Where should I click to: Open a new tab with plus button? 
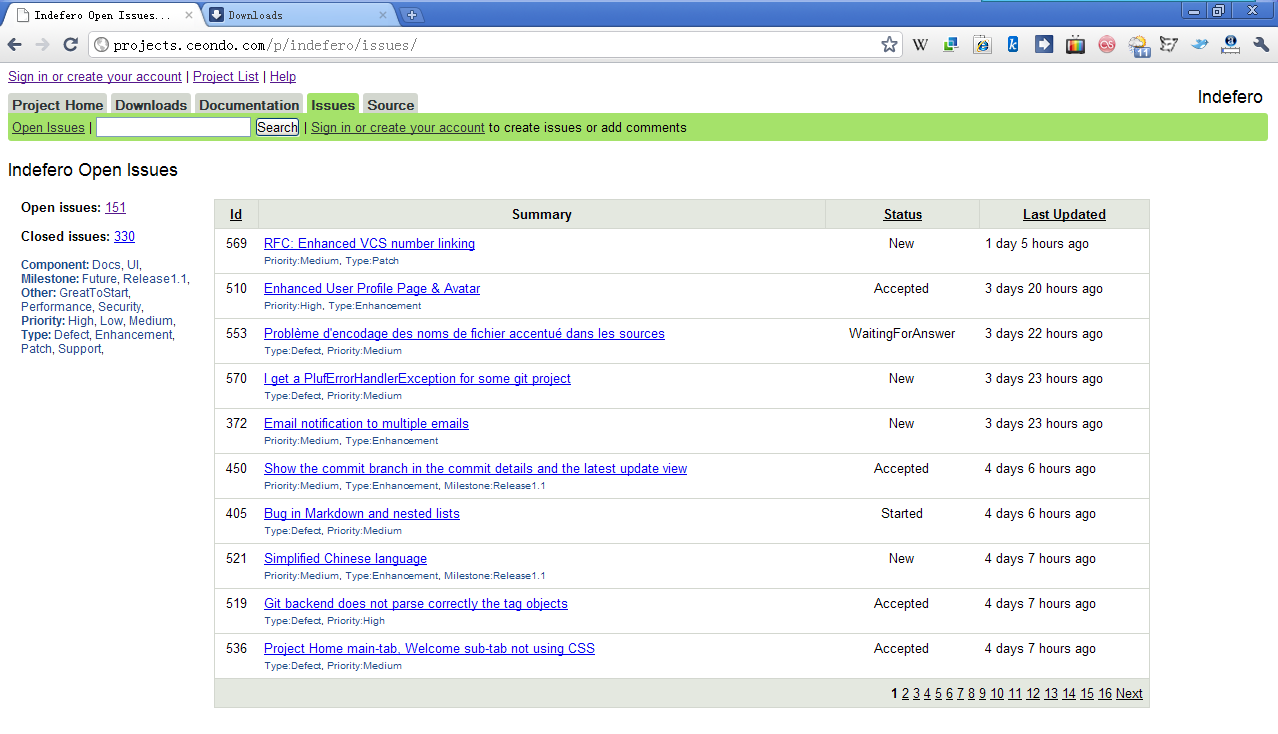click(411, 15)
